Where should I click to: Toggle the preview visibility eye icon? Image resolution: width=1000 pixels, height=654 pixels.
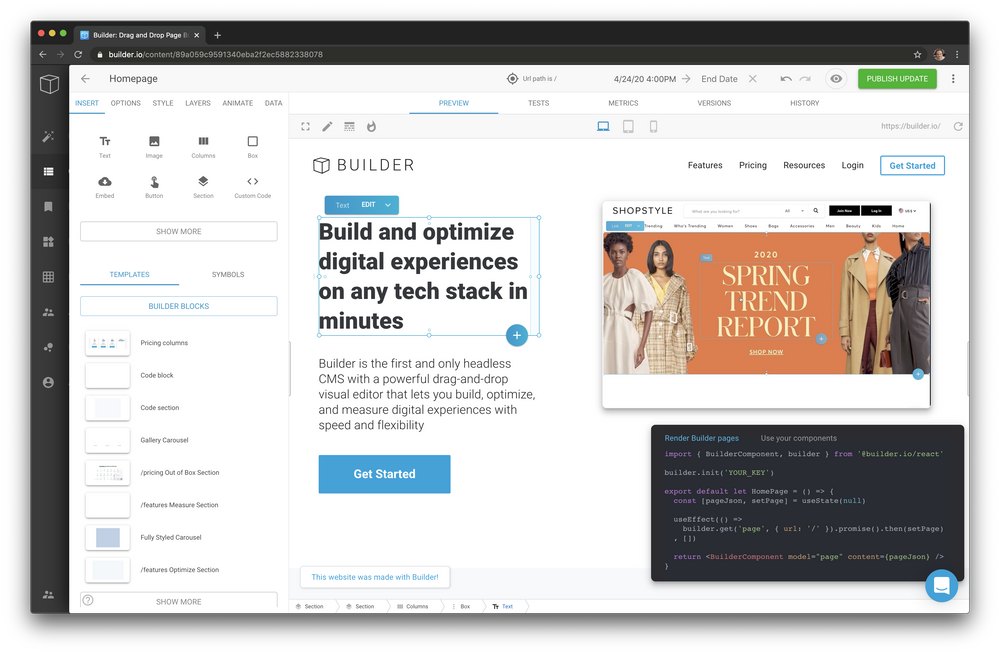click(835, 78)
